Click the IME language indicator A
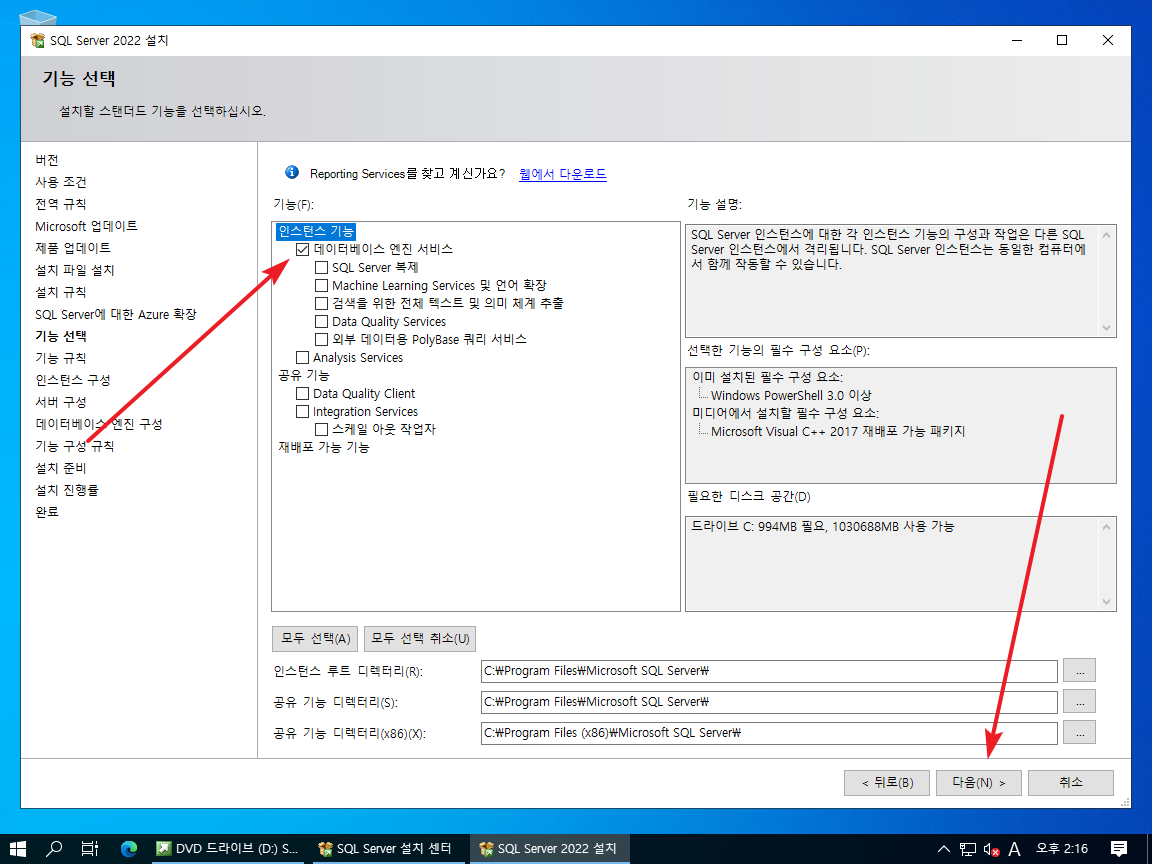1152x864 pixels. [1015, 849]
